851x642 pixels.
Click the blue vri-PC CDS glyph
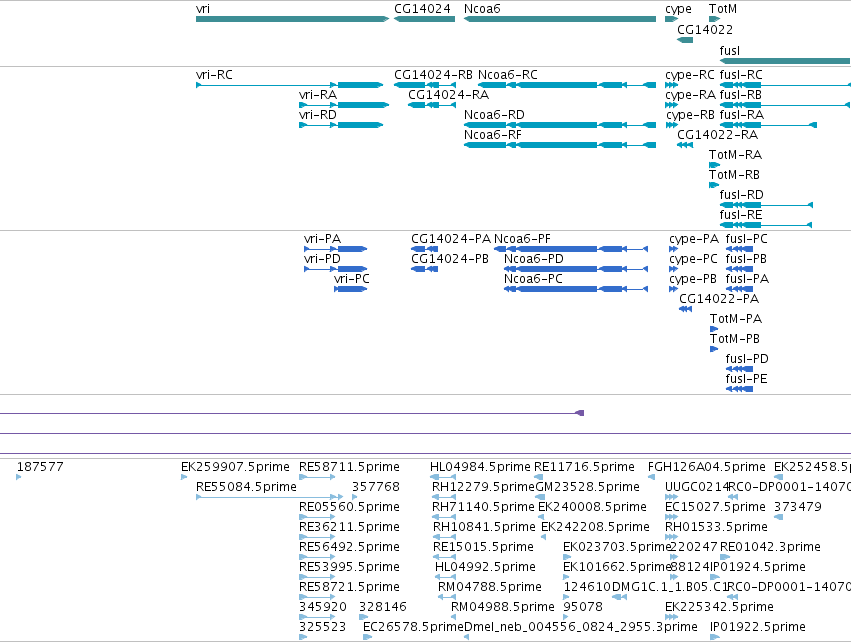(351, 289)
